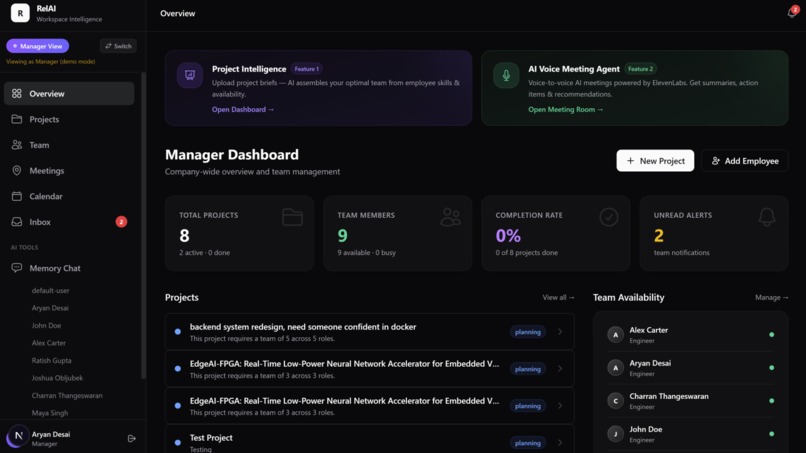
Task: Click the Aryan Desai profile avatar
Action: 18,437
